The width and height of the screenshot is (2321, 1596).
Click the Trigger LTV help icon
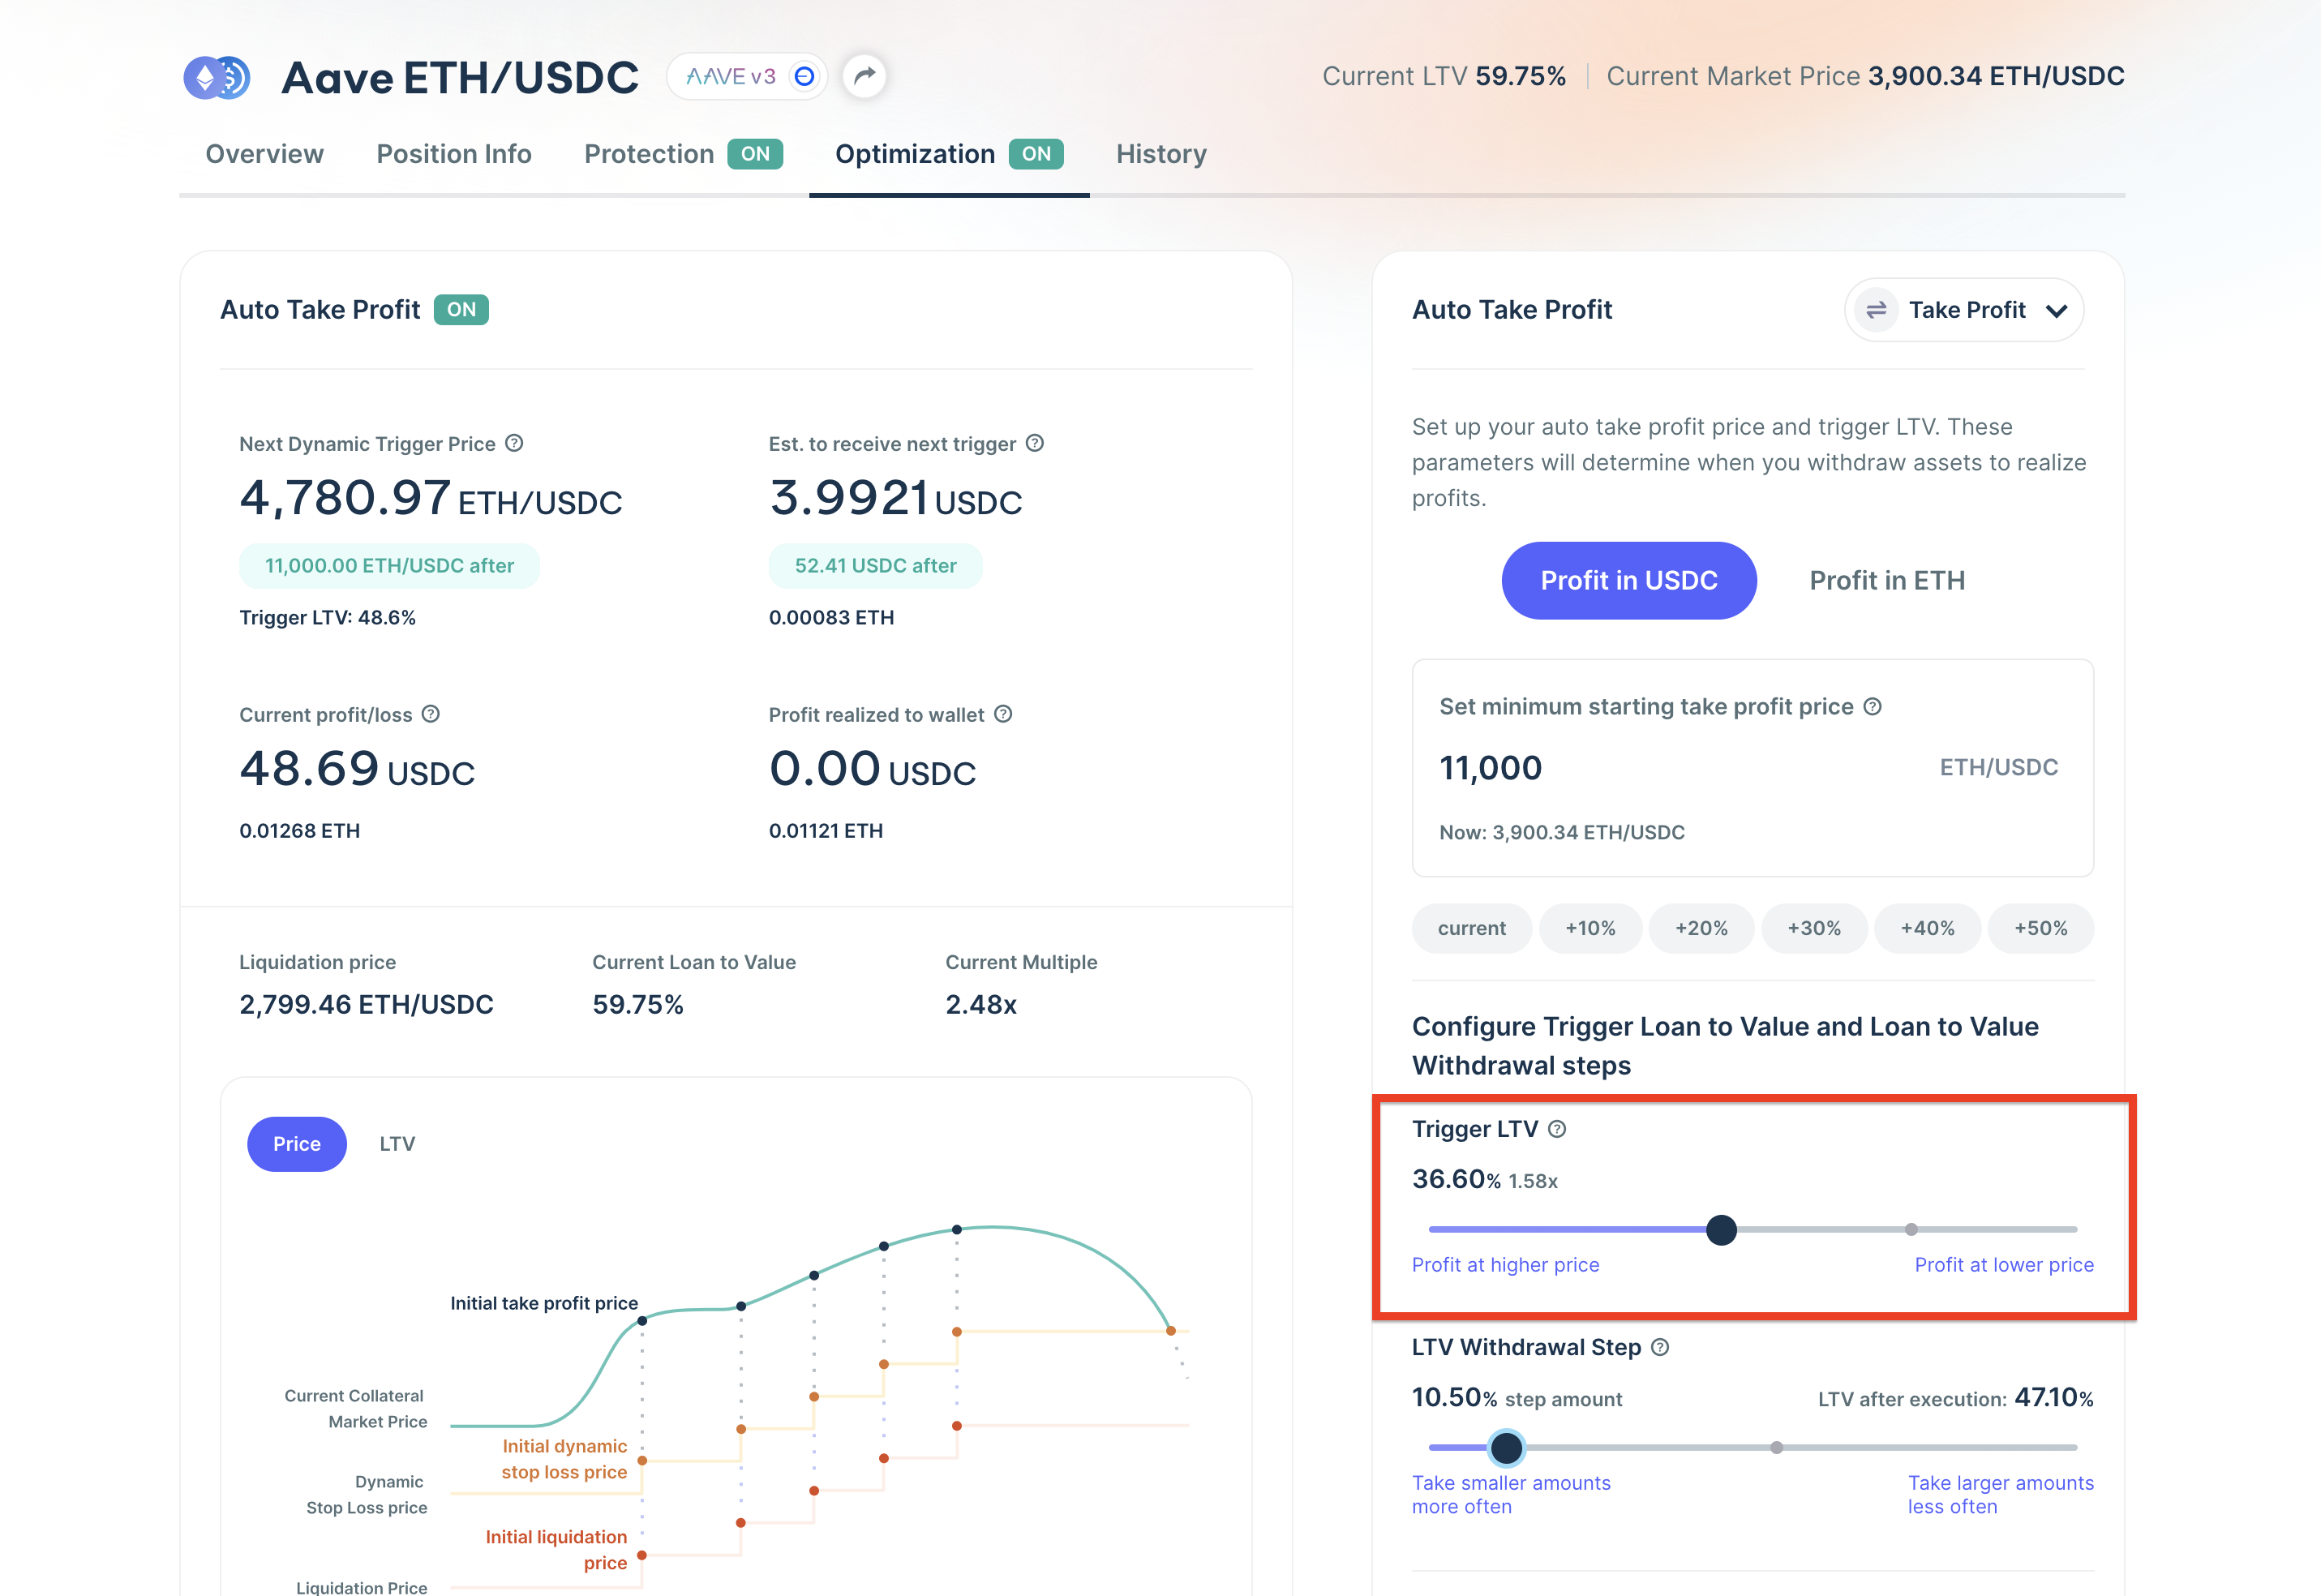[x=1557, y=1129]
